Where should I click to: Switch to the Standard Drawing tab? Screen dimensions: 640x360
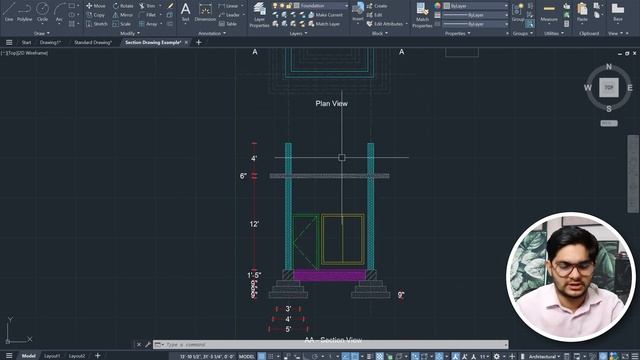[x=93, y=42]
